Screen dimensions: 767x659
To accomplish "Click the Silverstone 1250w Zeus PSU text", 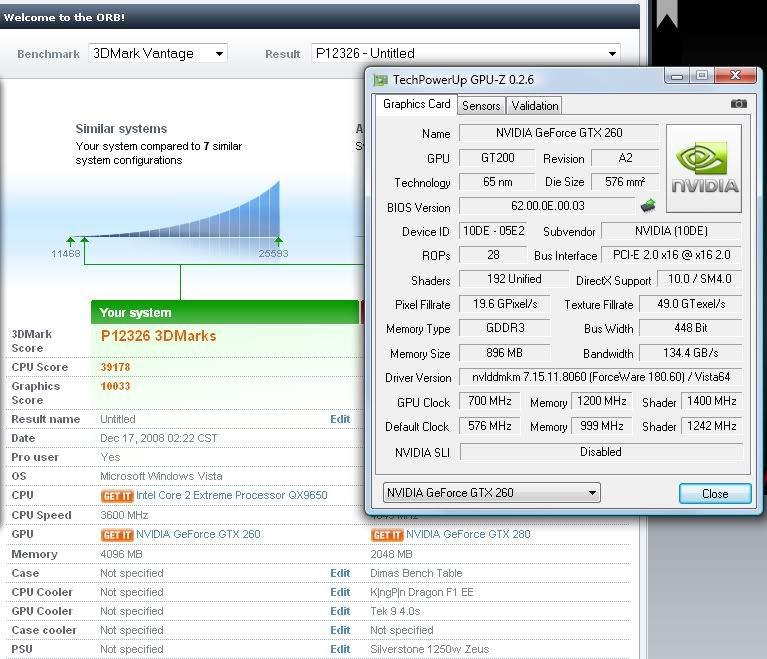I will tap(429, 649).
